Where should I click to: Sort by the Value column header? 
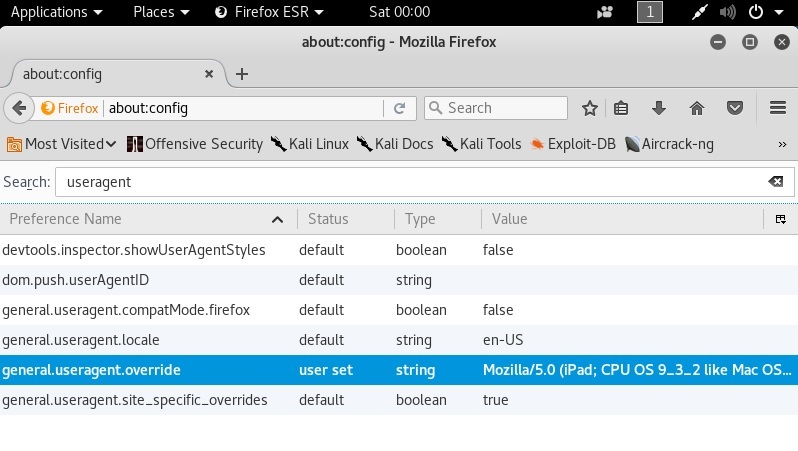tap(622, 219)
